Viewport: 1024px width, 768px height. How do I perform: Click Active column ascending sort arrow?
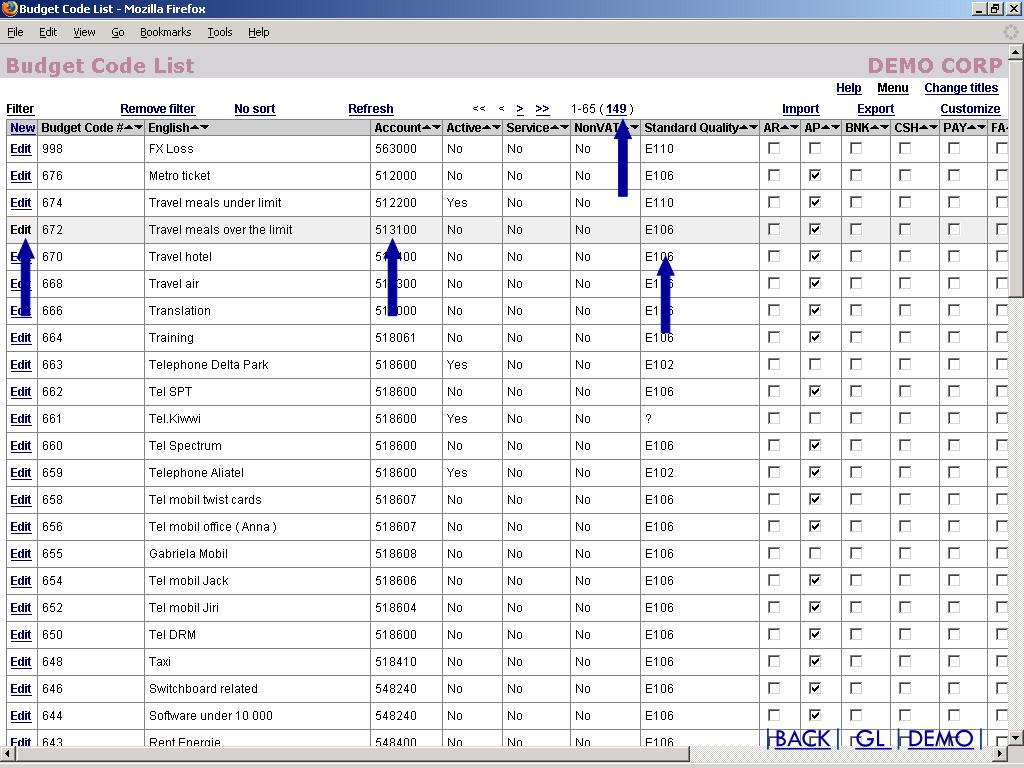(x=487, y=127)
